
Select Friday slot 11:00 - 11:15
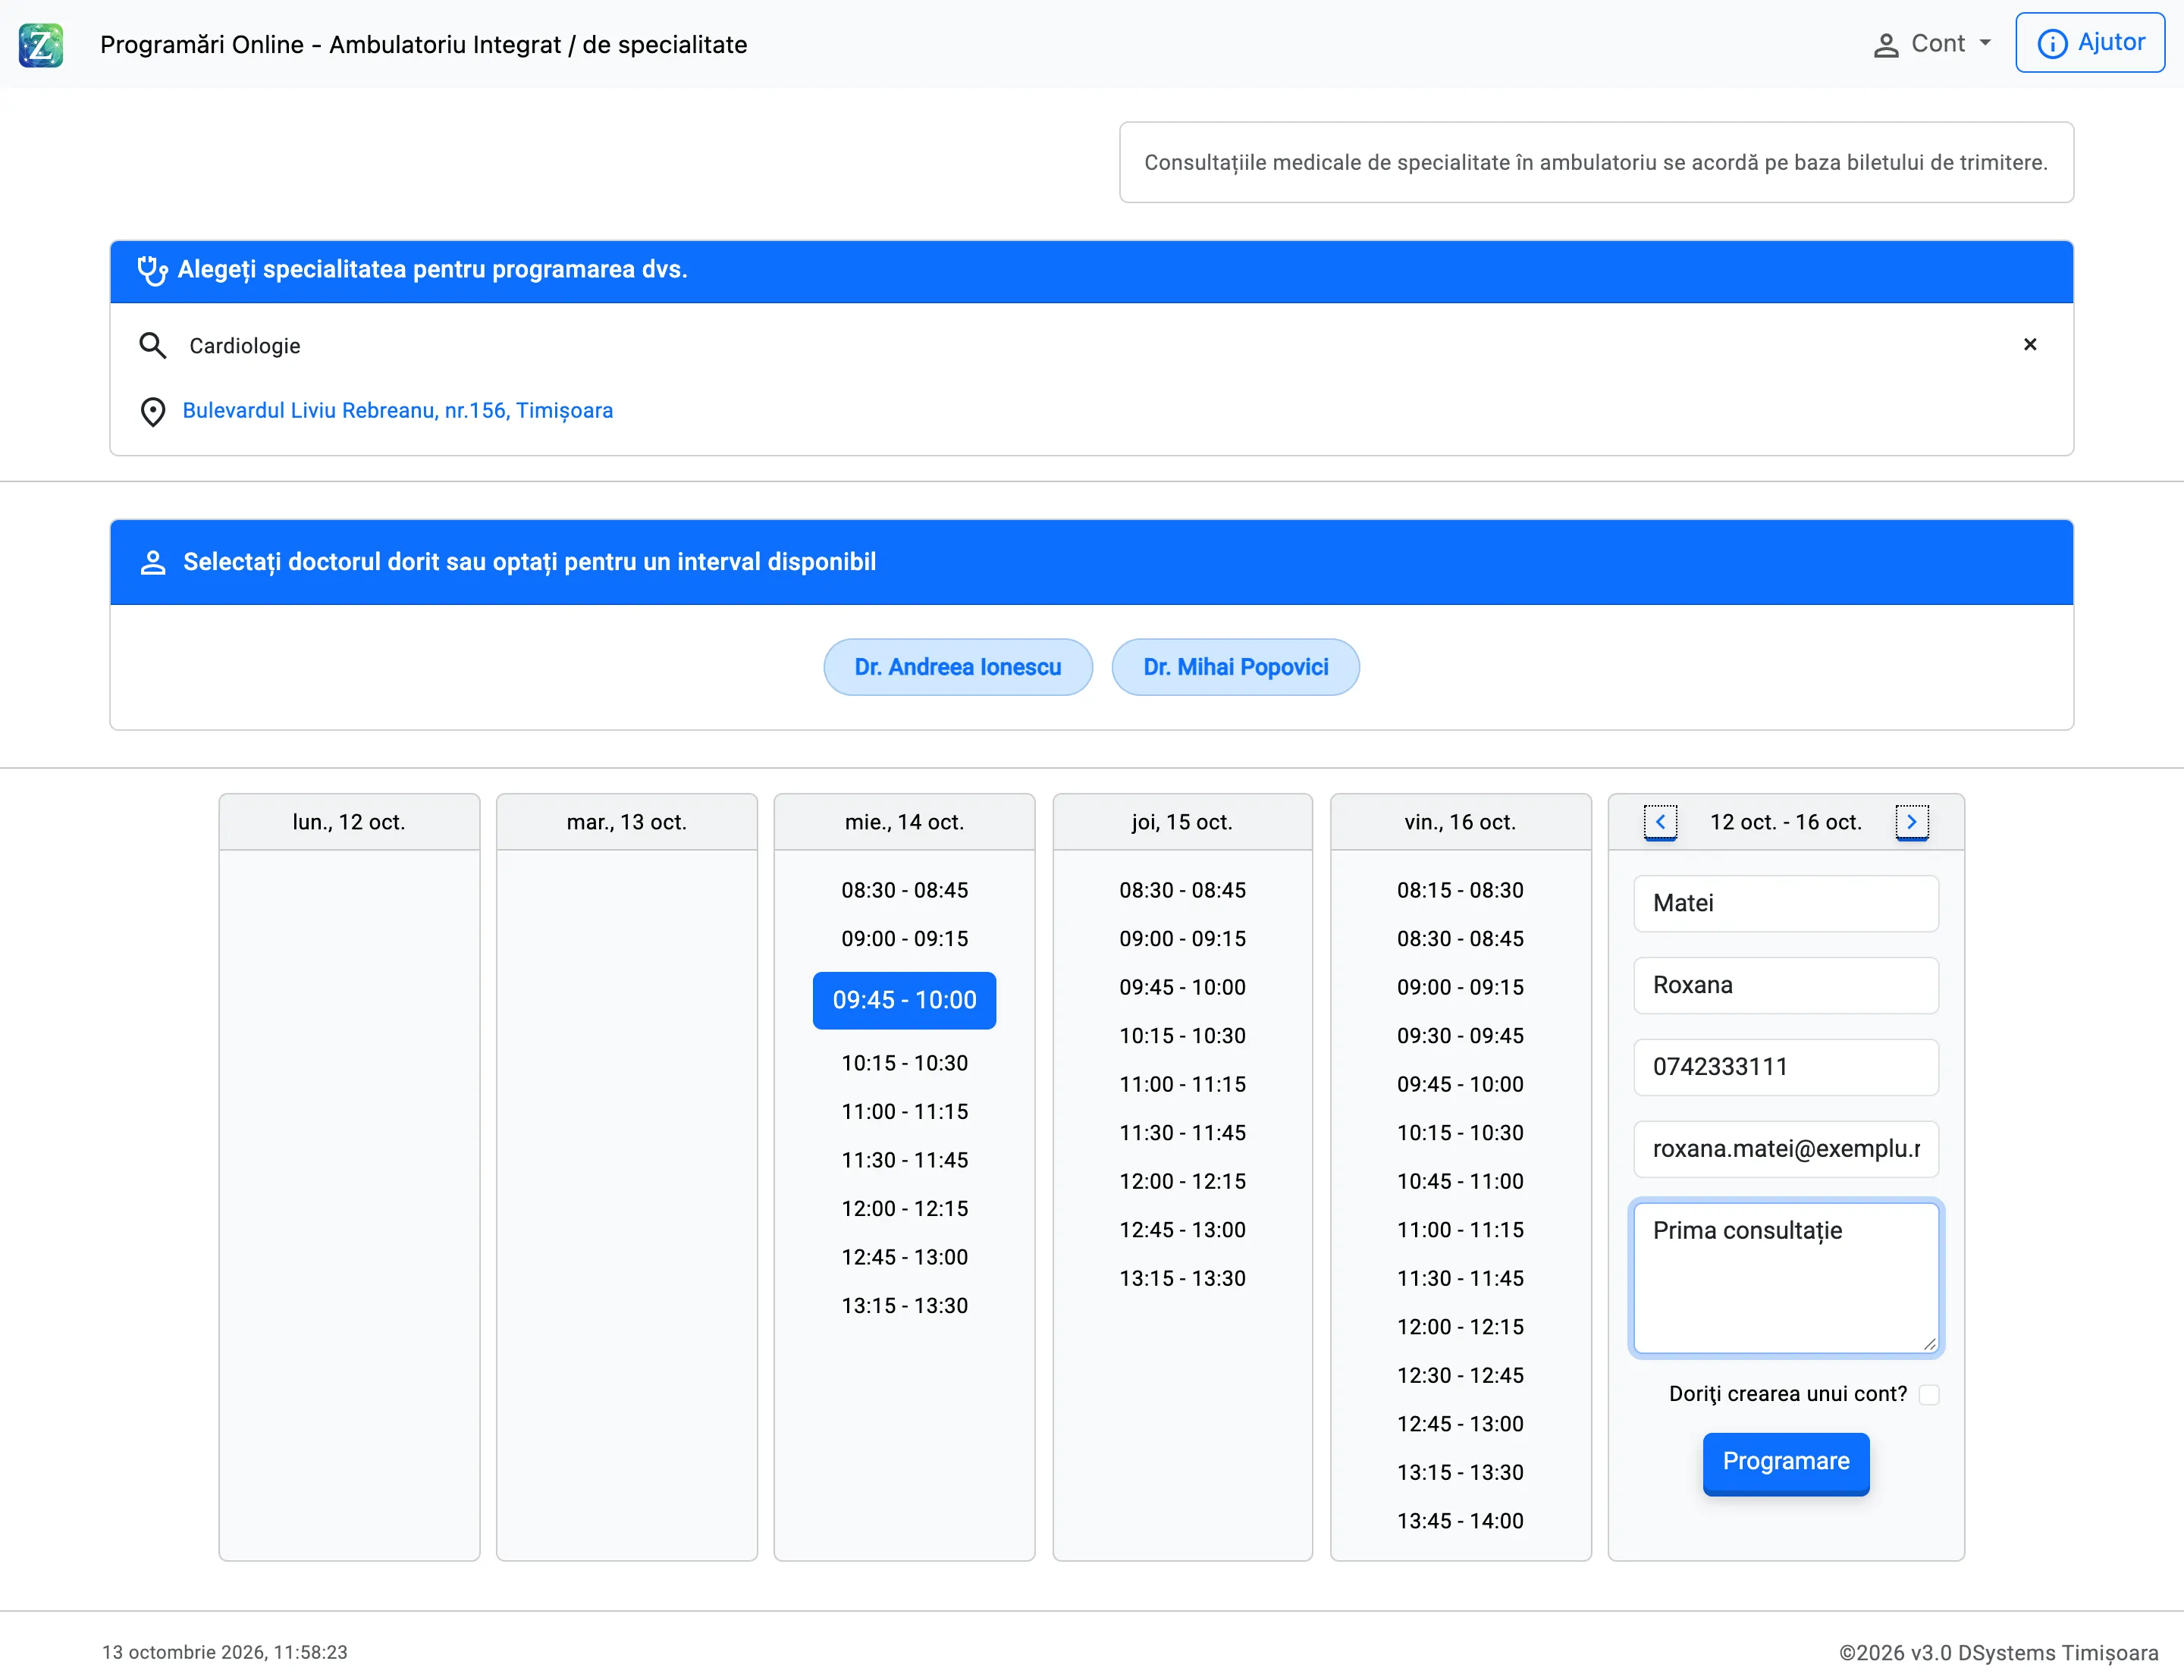tap(1461, 1230)
